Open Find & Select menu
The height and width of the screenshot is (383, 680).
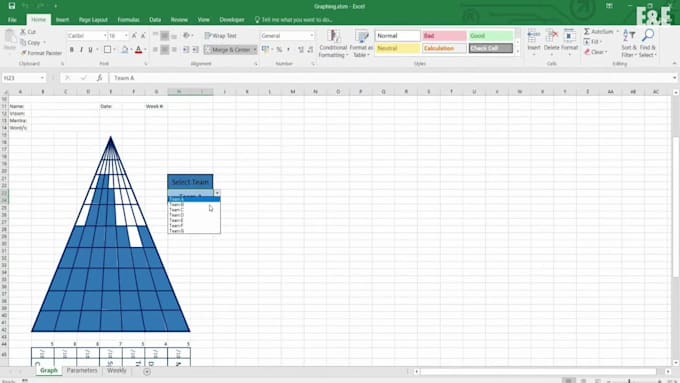tap(648, 43)
